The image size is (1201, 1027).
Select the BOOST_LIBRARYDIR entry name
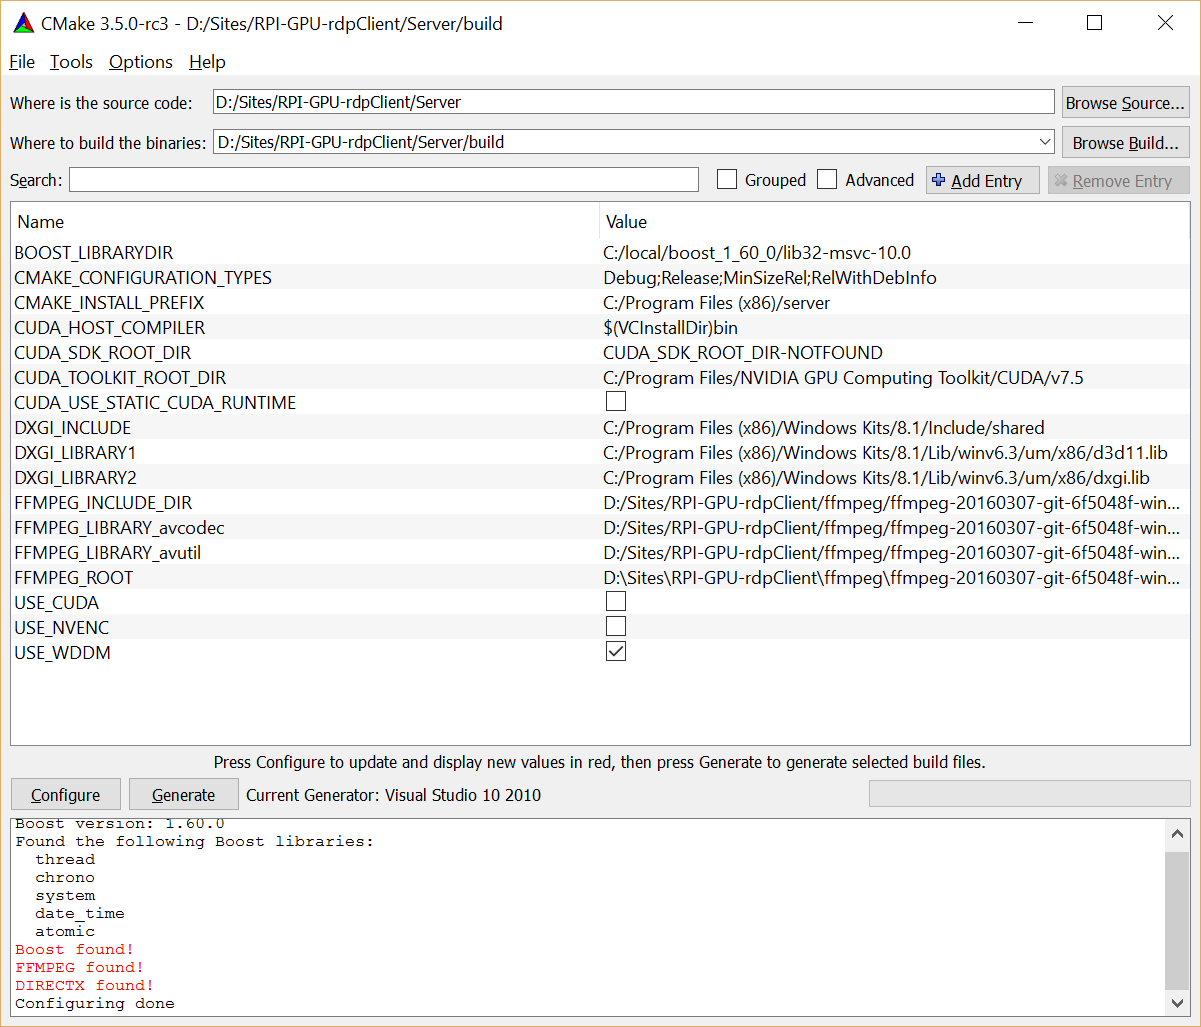pos(94,253)
